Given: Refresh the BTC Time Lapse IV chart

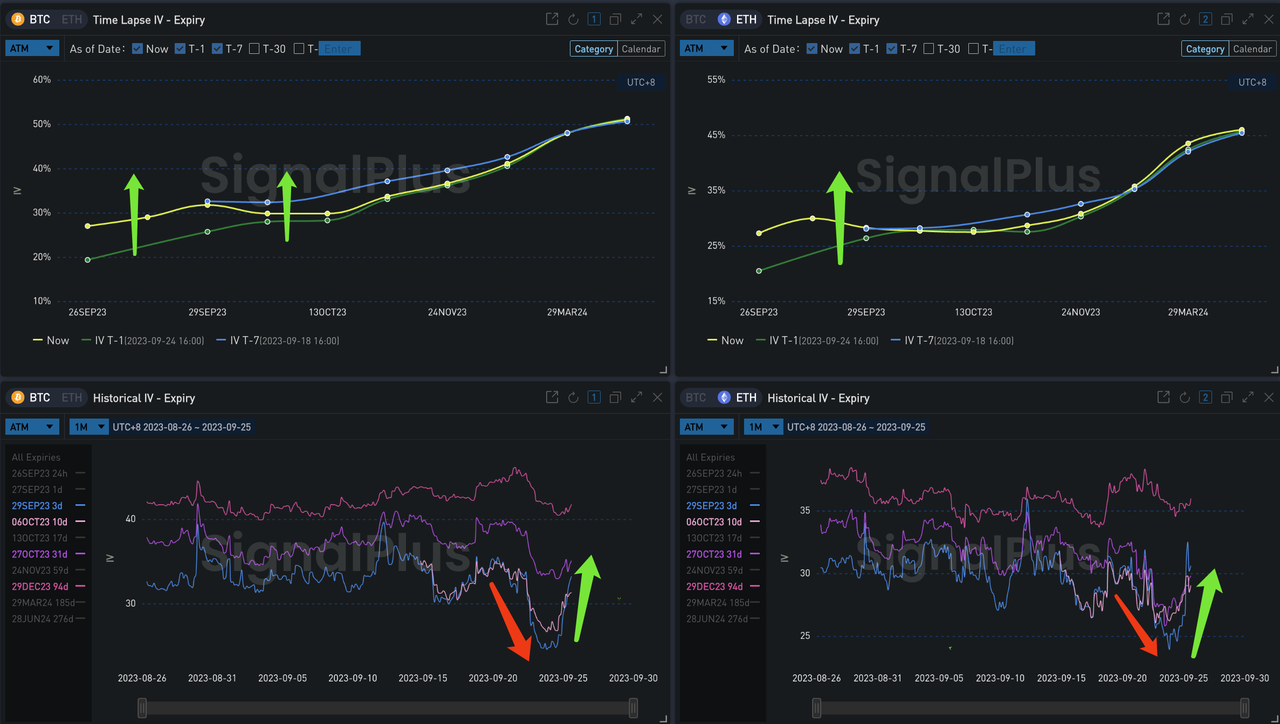Looking at the screenshot, I should coord(573,19).
